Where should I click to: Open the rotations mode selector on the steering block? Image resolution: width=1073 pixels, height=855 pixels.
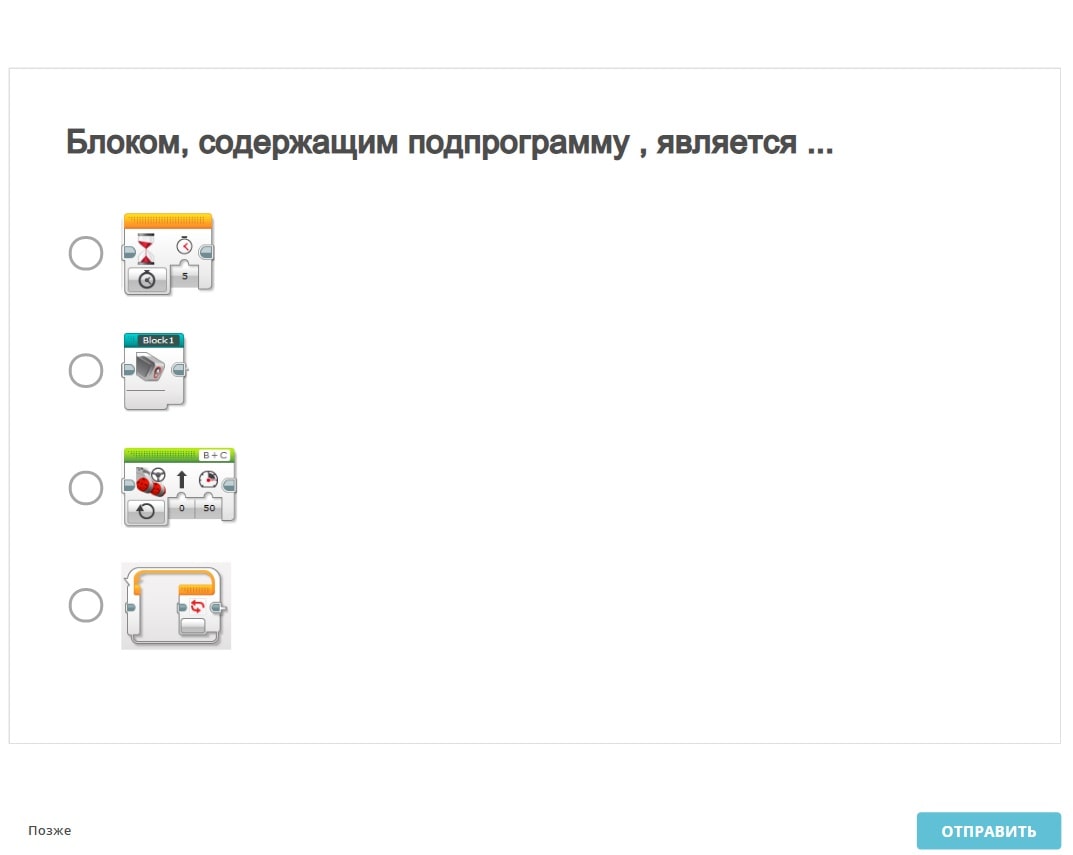145,509
